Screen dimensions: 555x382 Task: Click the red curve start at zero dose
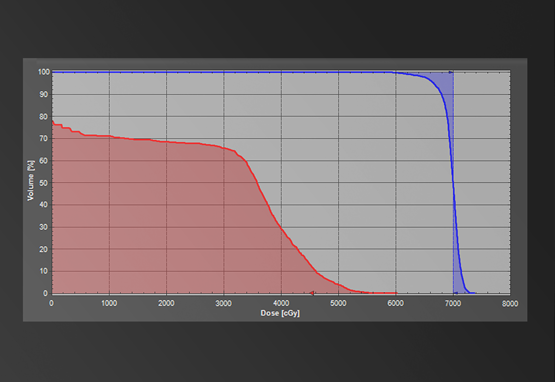point(53,121)
